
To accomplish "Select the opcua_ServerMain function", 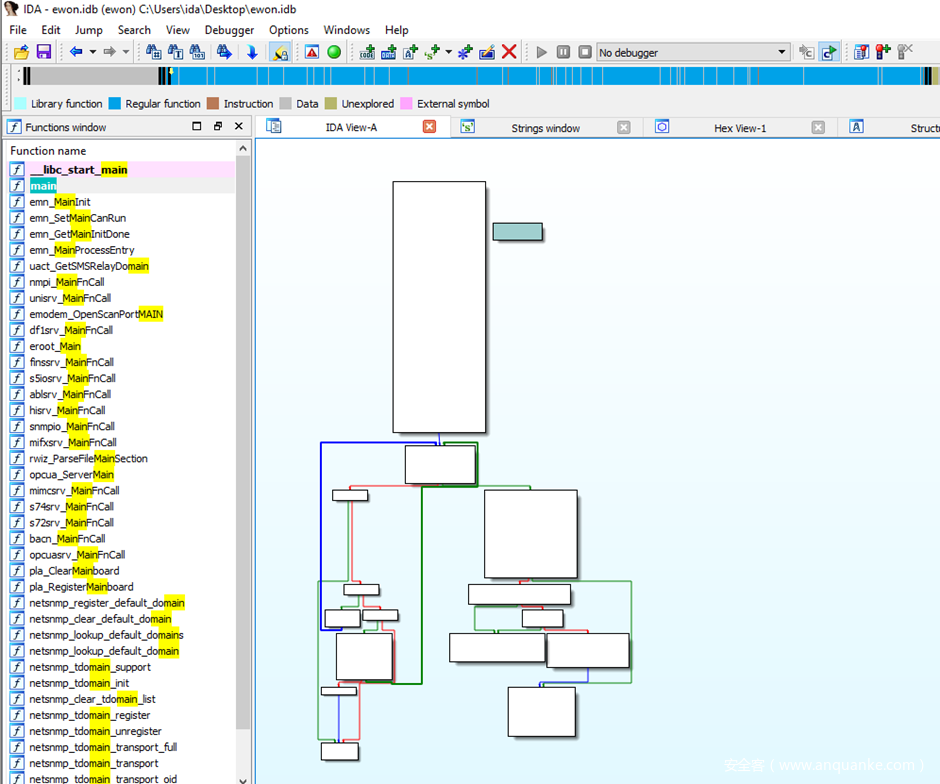I will pos(71,474).
